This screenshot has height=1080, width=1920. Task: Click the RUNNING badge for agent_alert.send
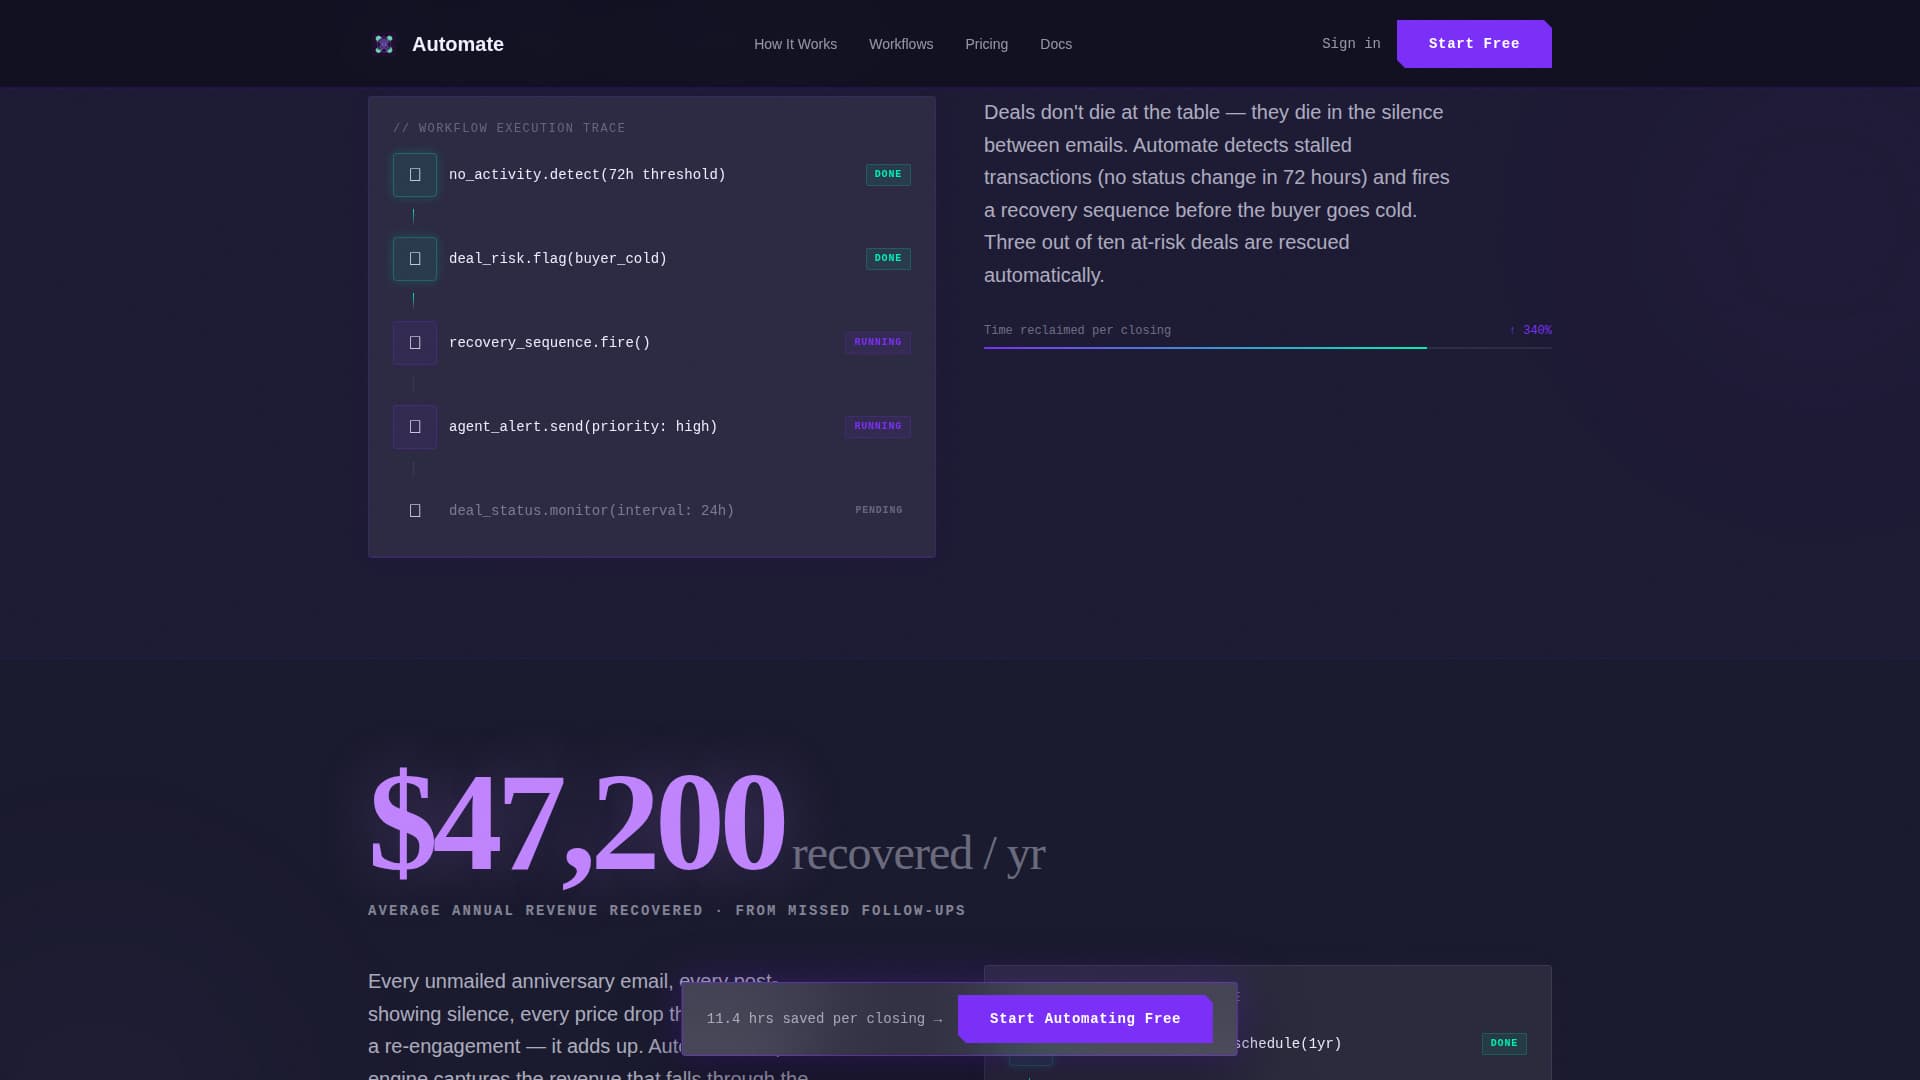point(878,427)
